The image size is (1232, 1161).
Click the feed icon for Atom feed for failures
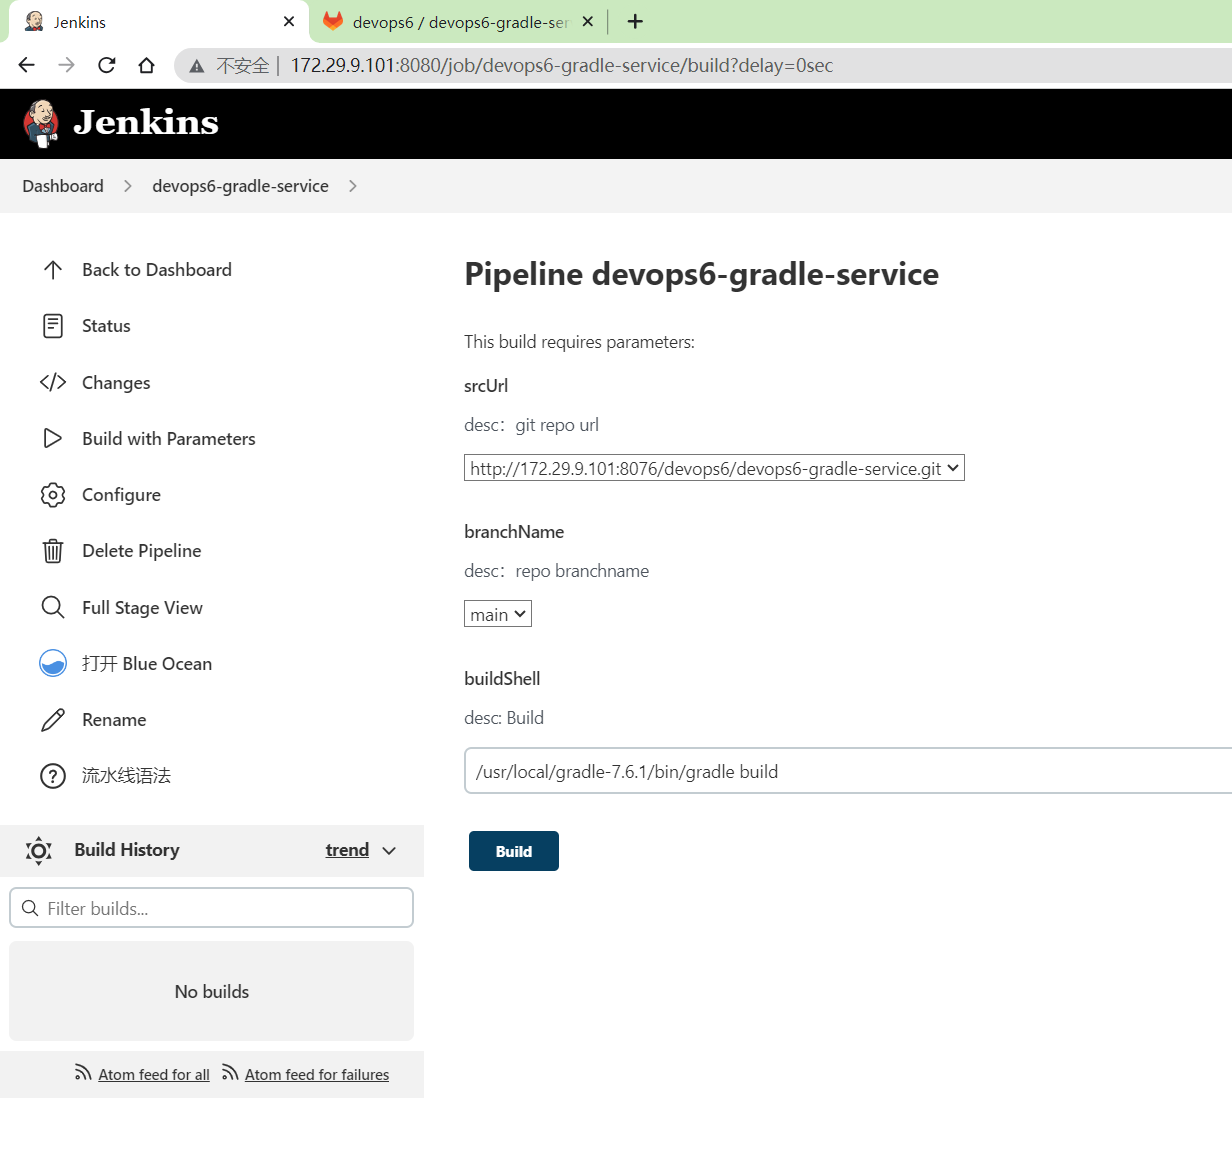pos(230,1073)
